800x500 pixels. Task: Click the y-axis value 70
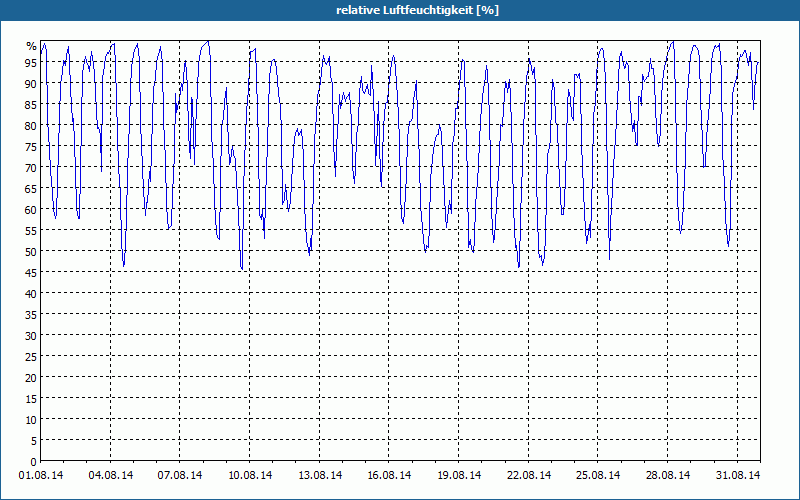(x=31, y=167)
